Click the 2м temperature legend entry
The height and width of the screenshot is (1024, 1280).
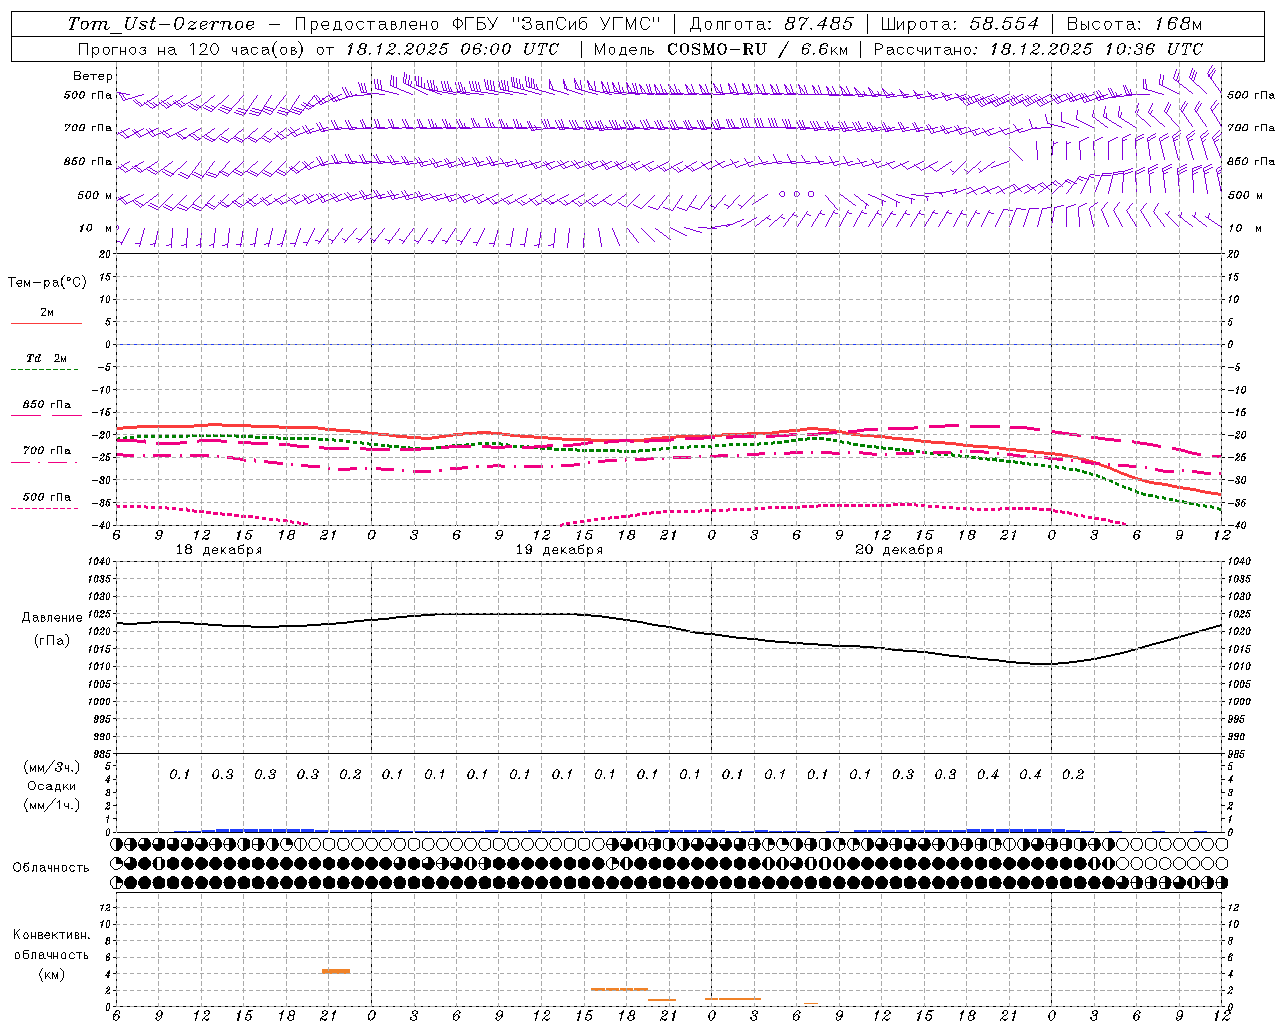click(47, 313)
